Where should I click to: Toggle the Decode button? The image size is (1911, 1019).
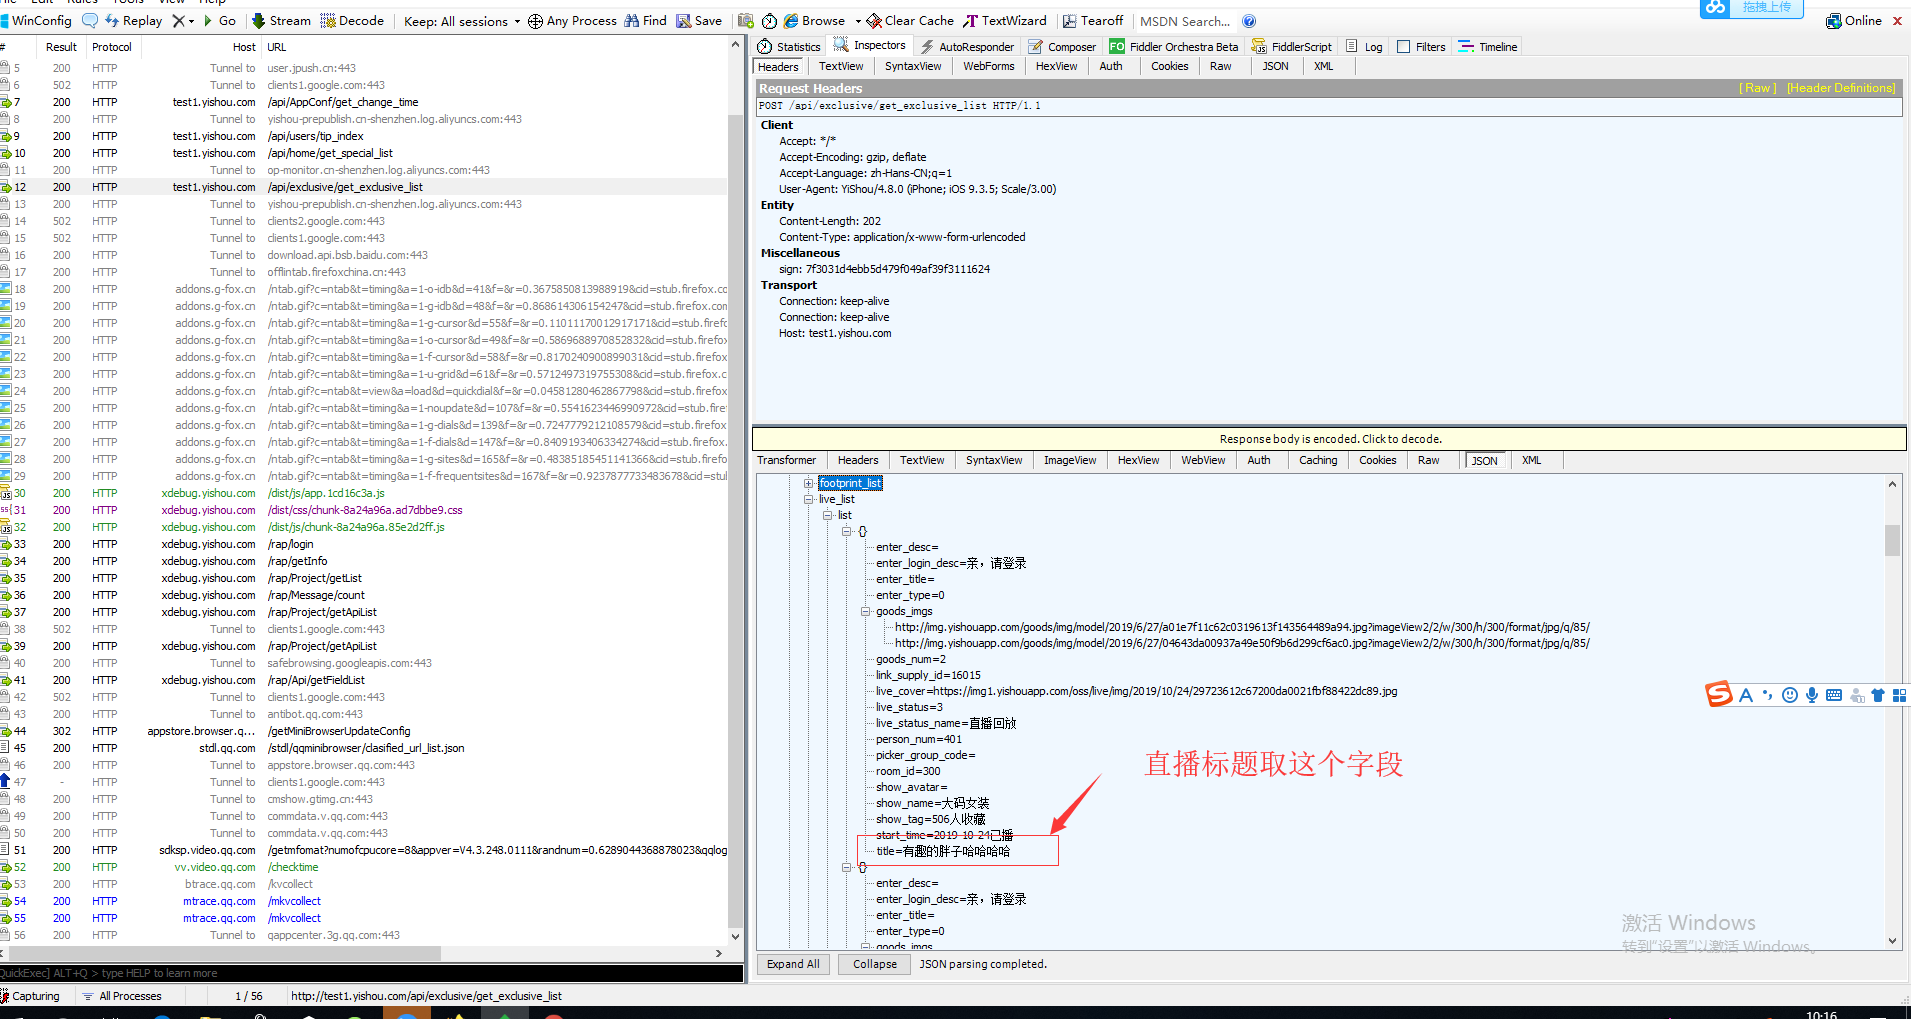[x=353, y=20]
